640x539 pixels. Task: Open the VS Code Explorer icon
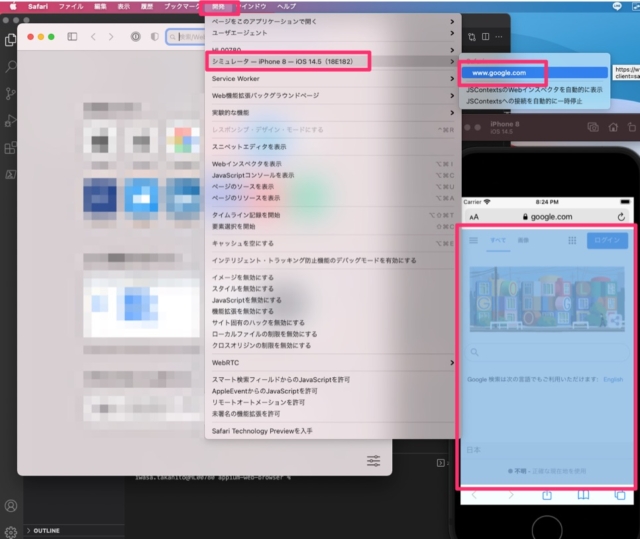pos(10,40)
